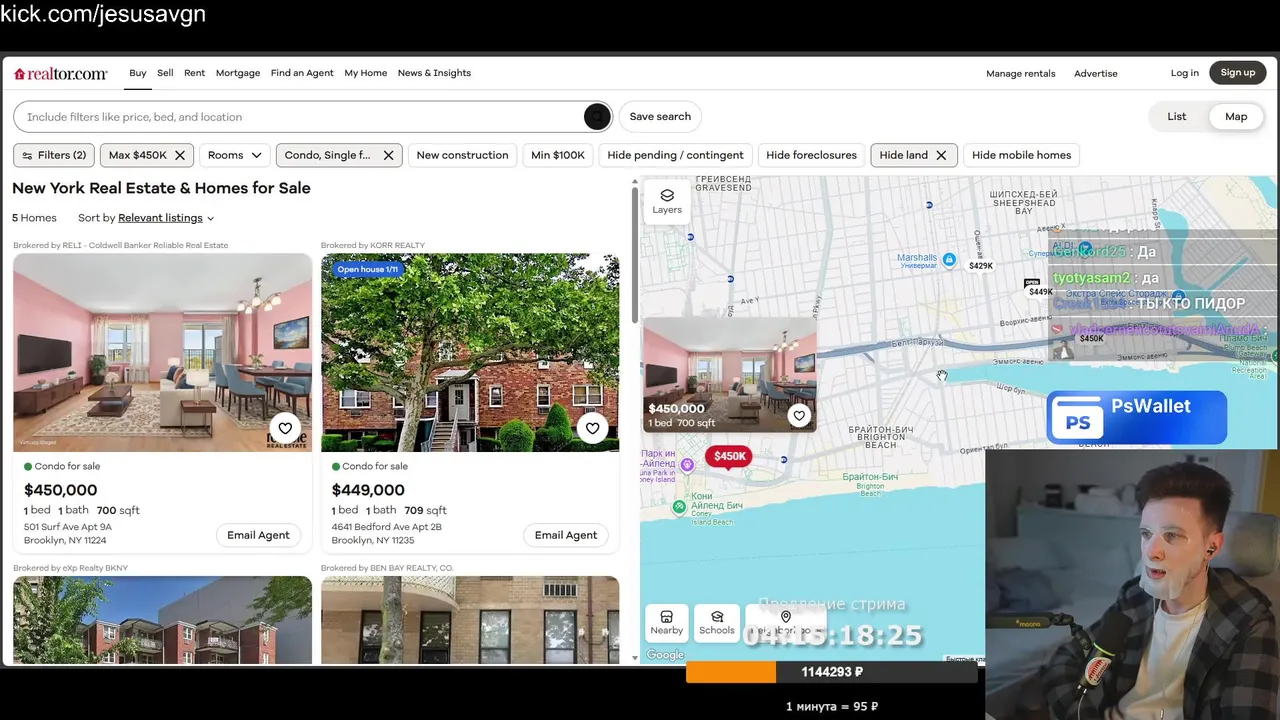
Task: Click the Google logo on map
Action: (x=665, y=655)
